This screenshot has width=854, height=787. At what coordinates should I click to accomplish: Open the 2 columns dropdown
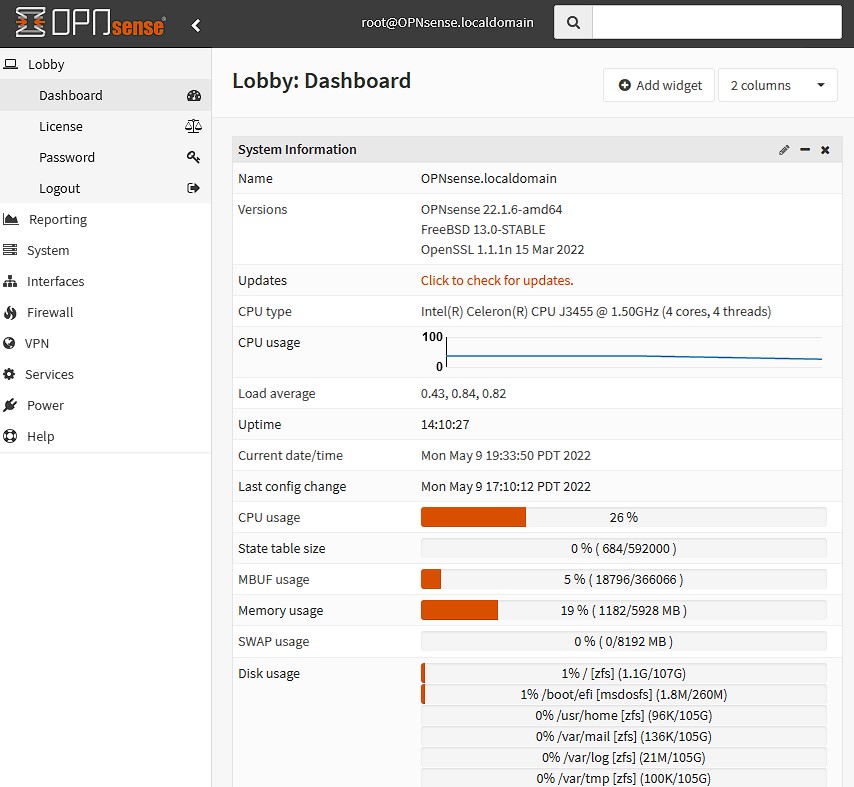pyautogui.click(x=778, y=85)
